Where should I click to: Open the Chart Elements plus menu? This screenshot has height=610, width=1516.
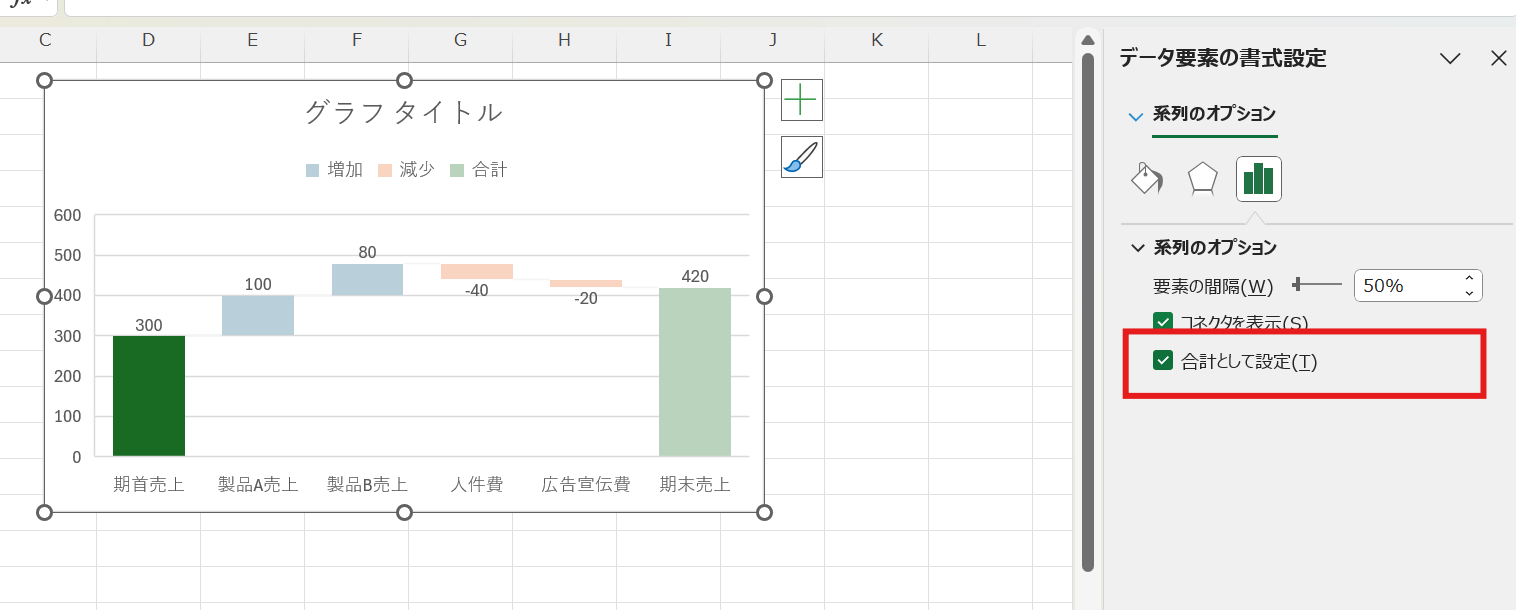pos(801,99)
